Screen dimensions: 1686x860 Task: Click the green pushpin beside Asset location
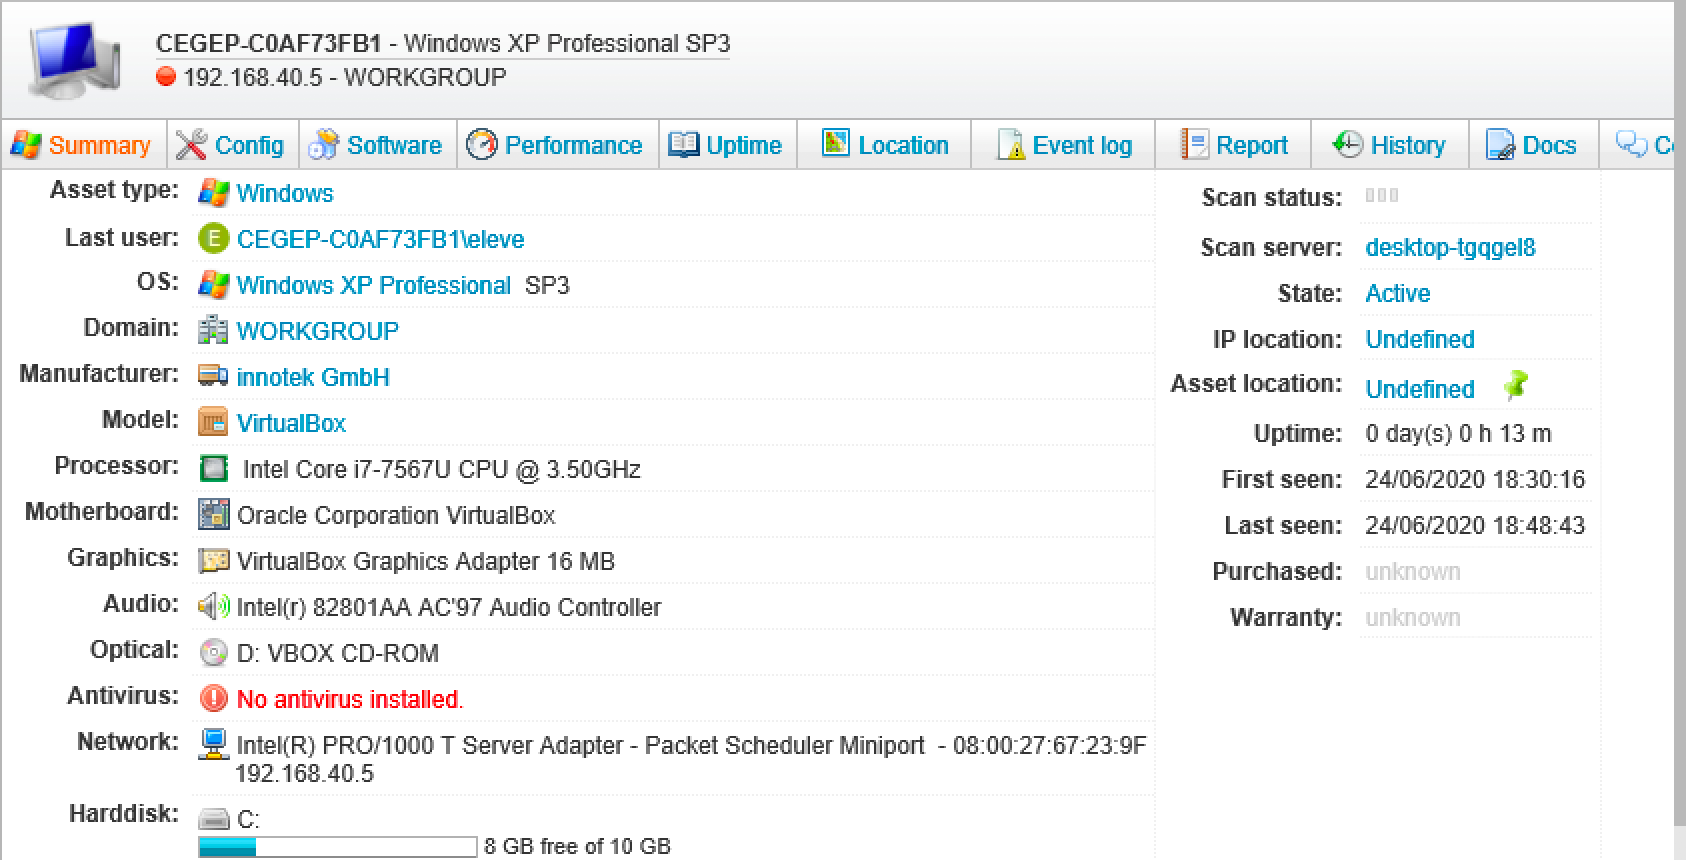pos(1516,386)
